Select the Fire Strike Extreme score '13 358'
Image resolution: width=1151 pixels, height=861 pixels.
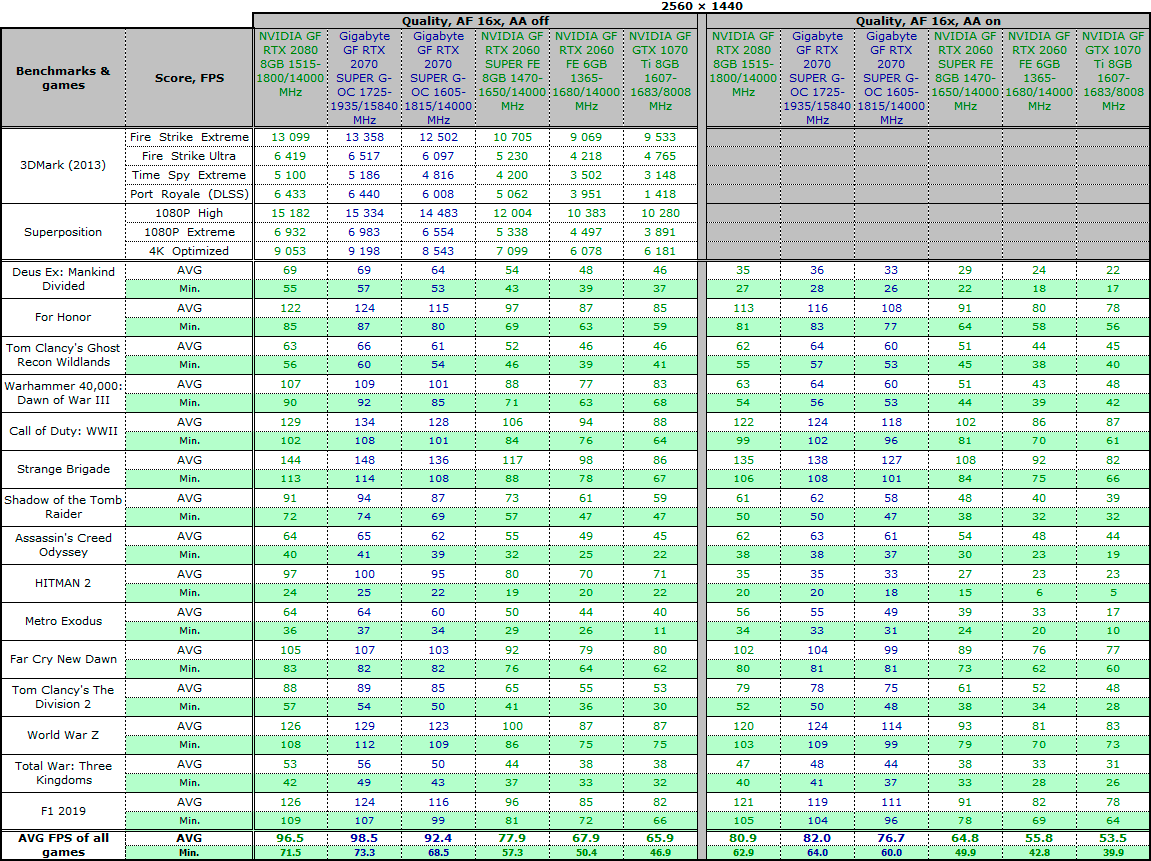(365, 137)
